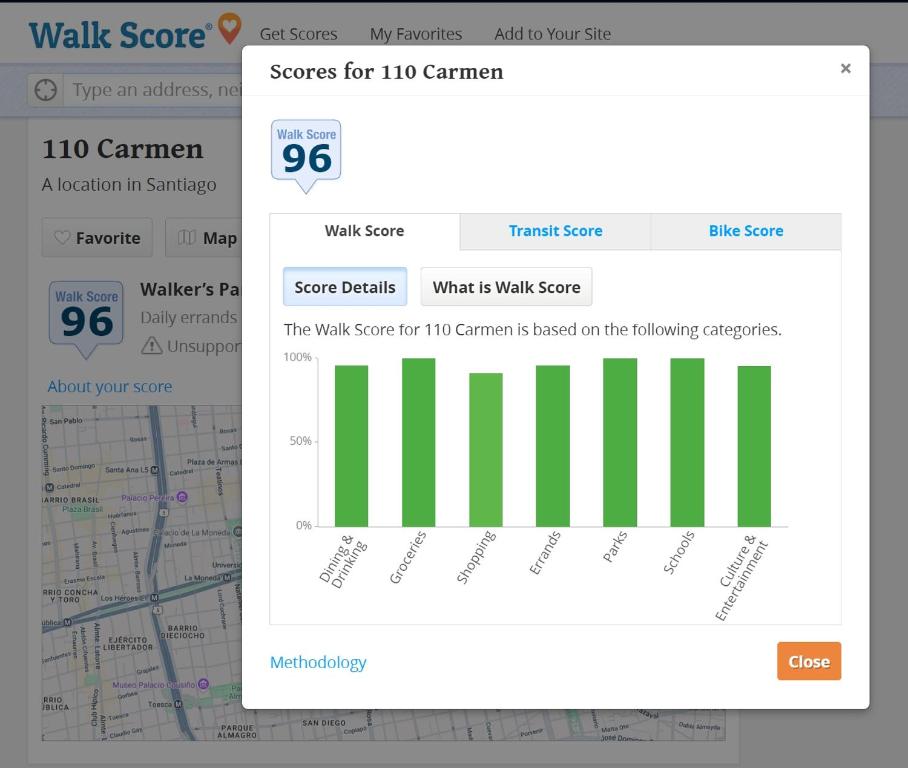This screenshot has width=908, height=768.
Task: Open the About your score link
Action: point(110,387)
